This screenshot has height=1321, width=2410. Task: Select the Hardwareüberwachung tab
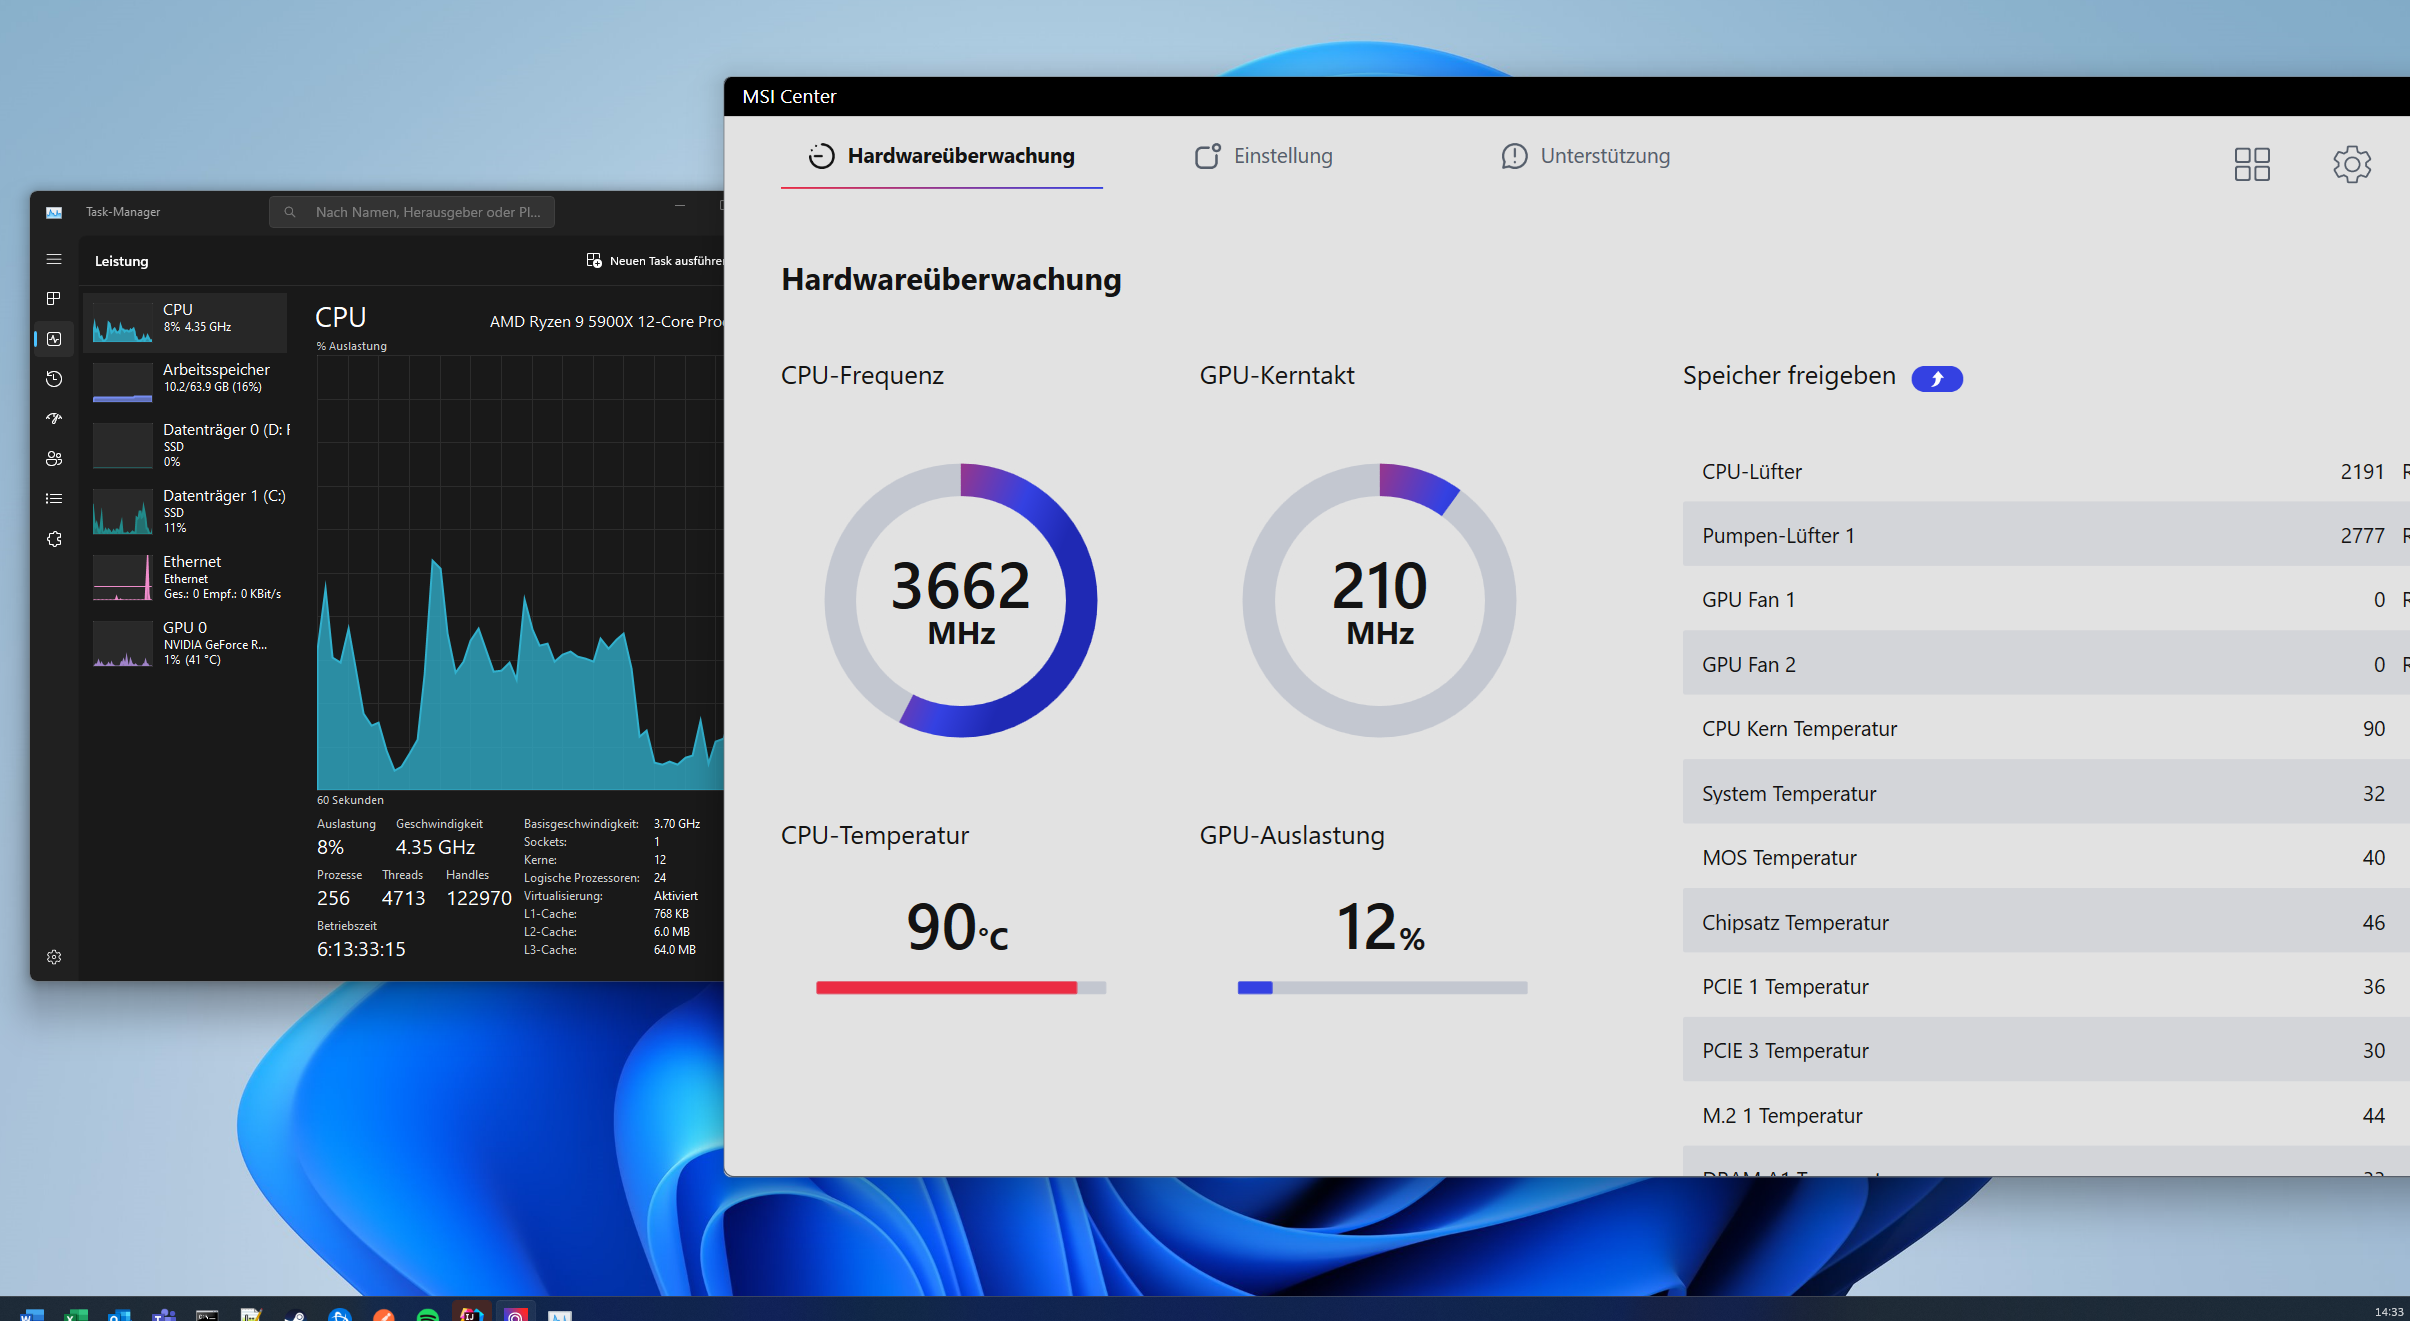[942, 156]
